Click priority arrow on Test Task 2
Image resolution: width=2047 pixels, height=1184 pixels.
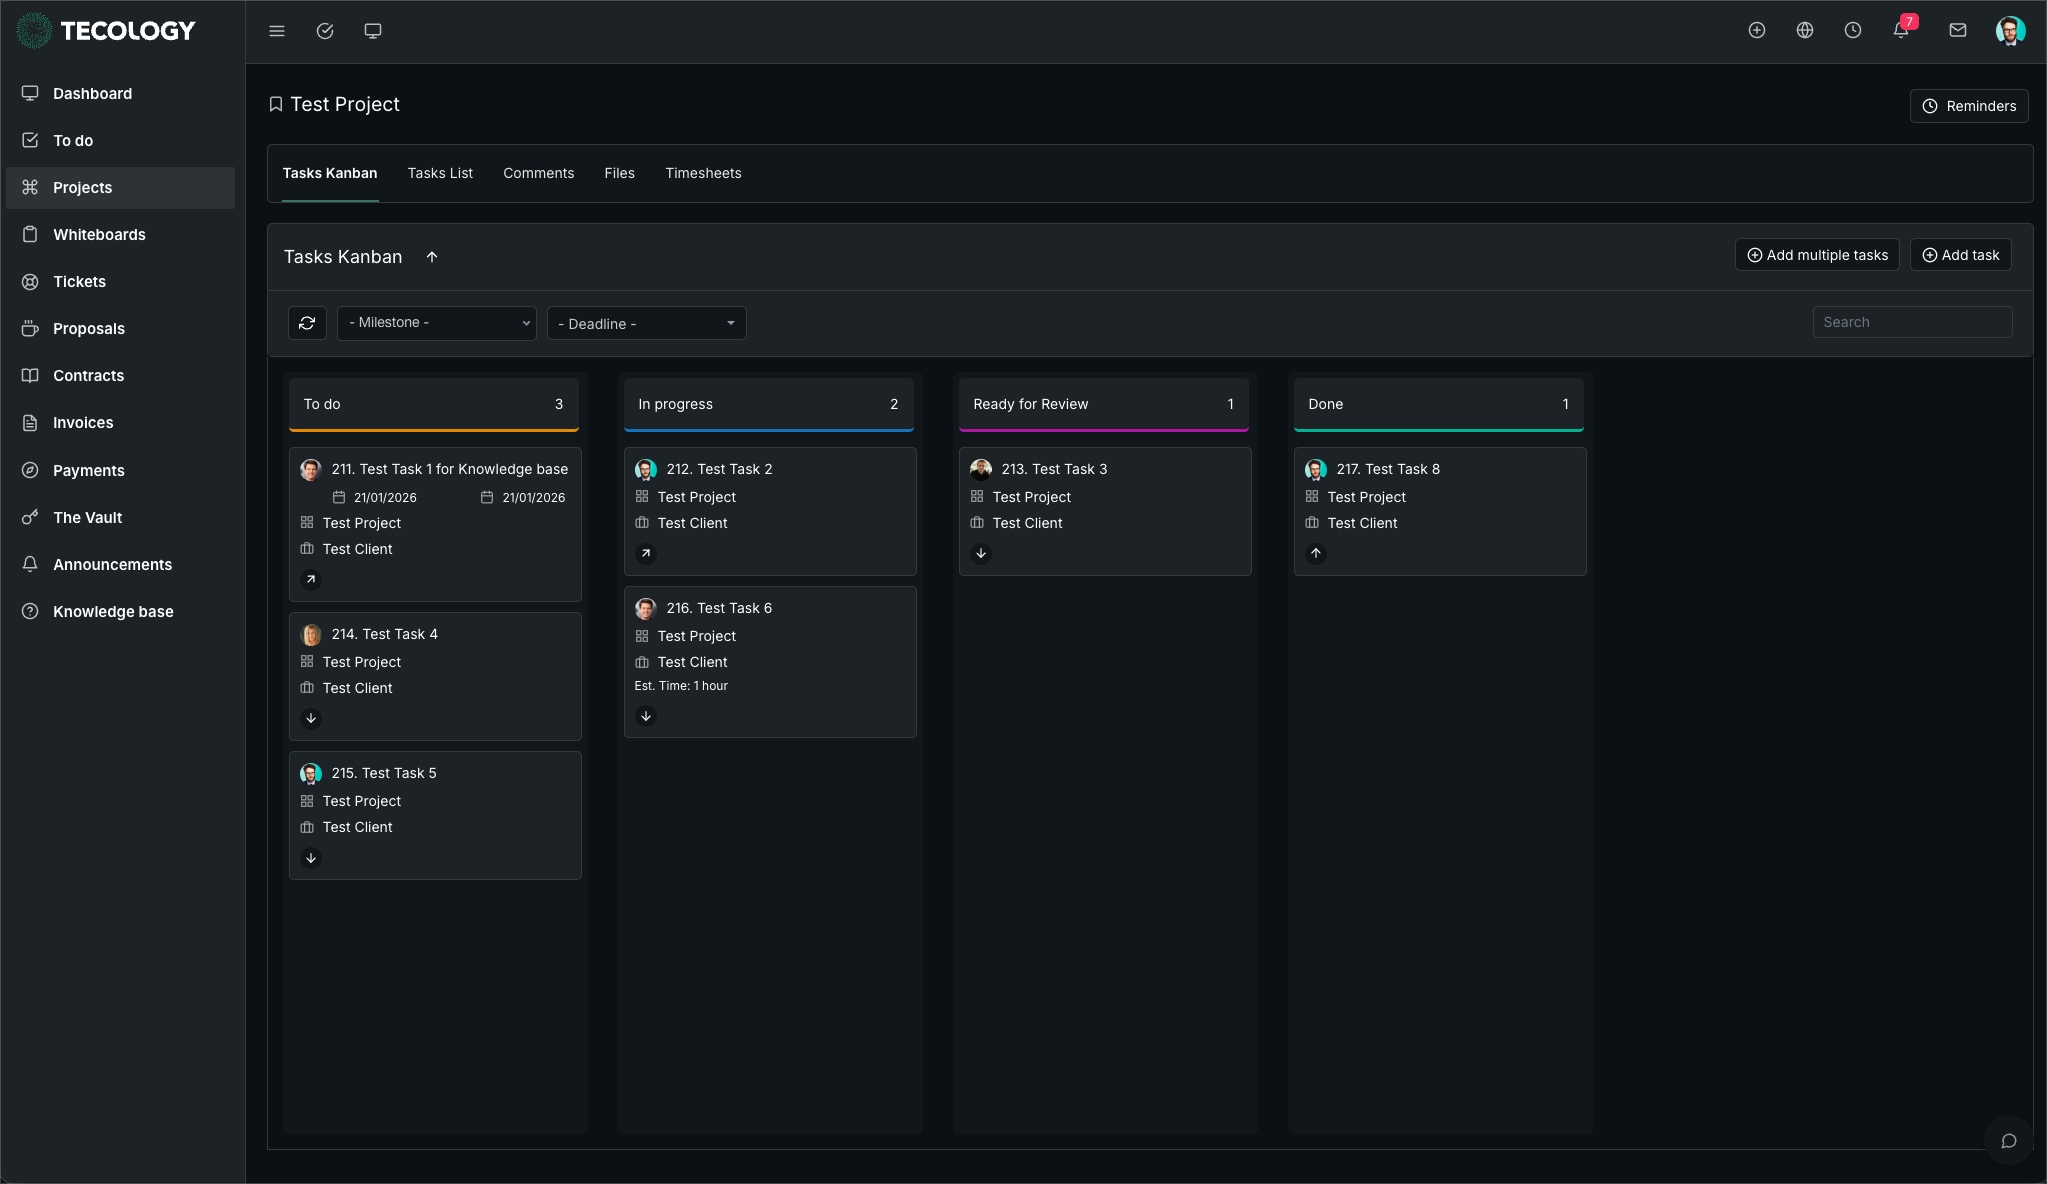(x=646, y=553)
